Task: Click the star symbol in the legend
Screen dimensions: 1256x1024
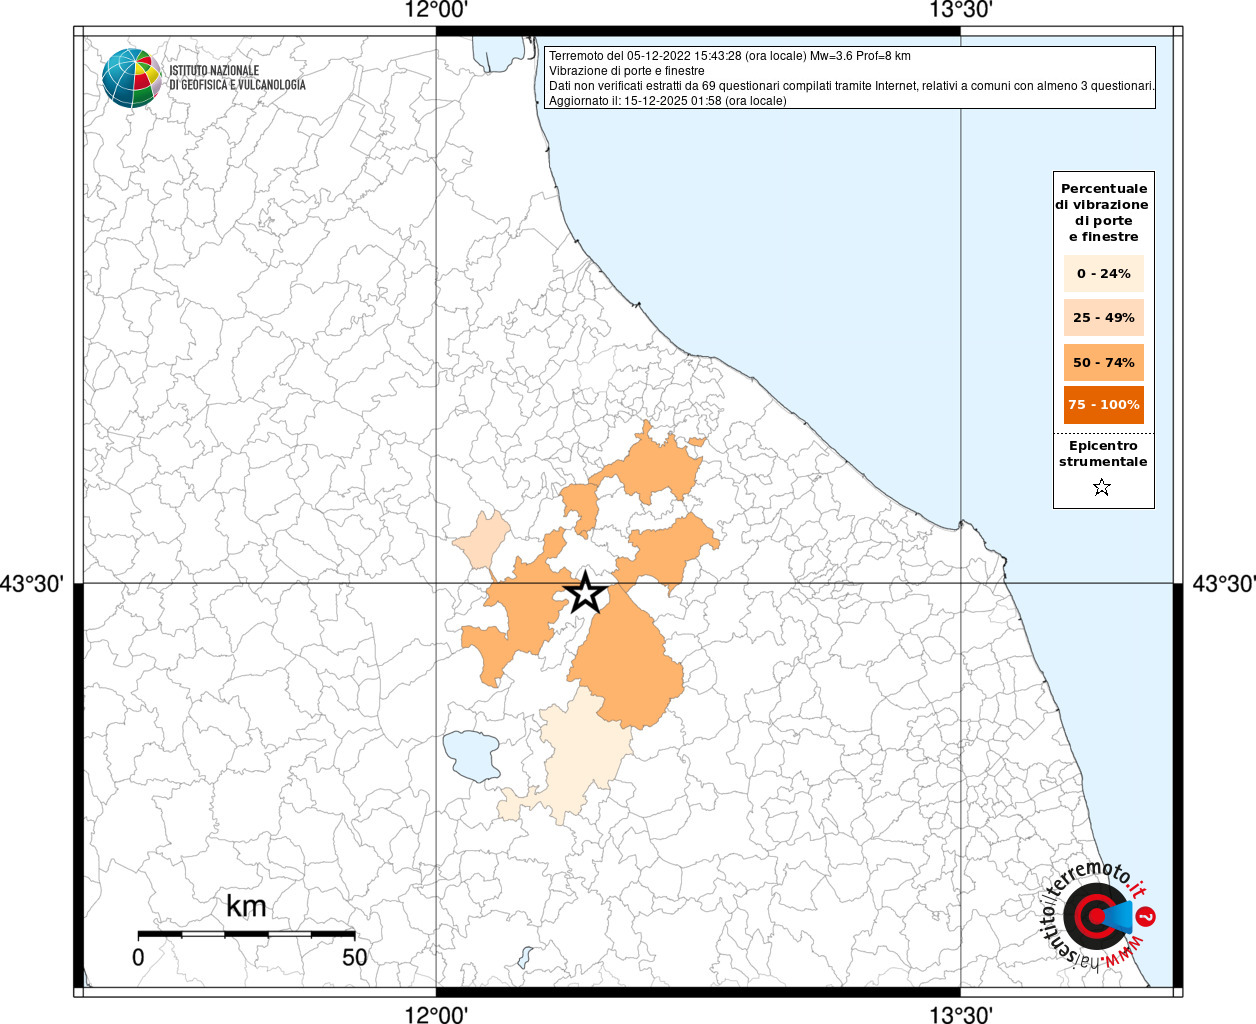Action: pos(1102,487)
